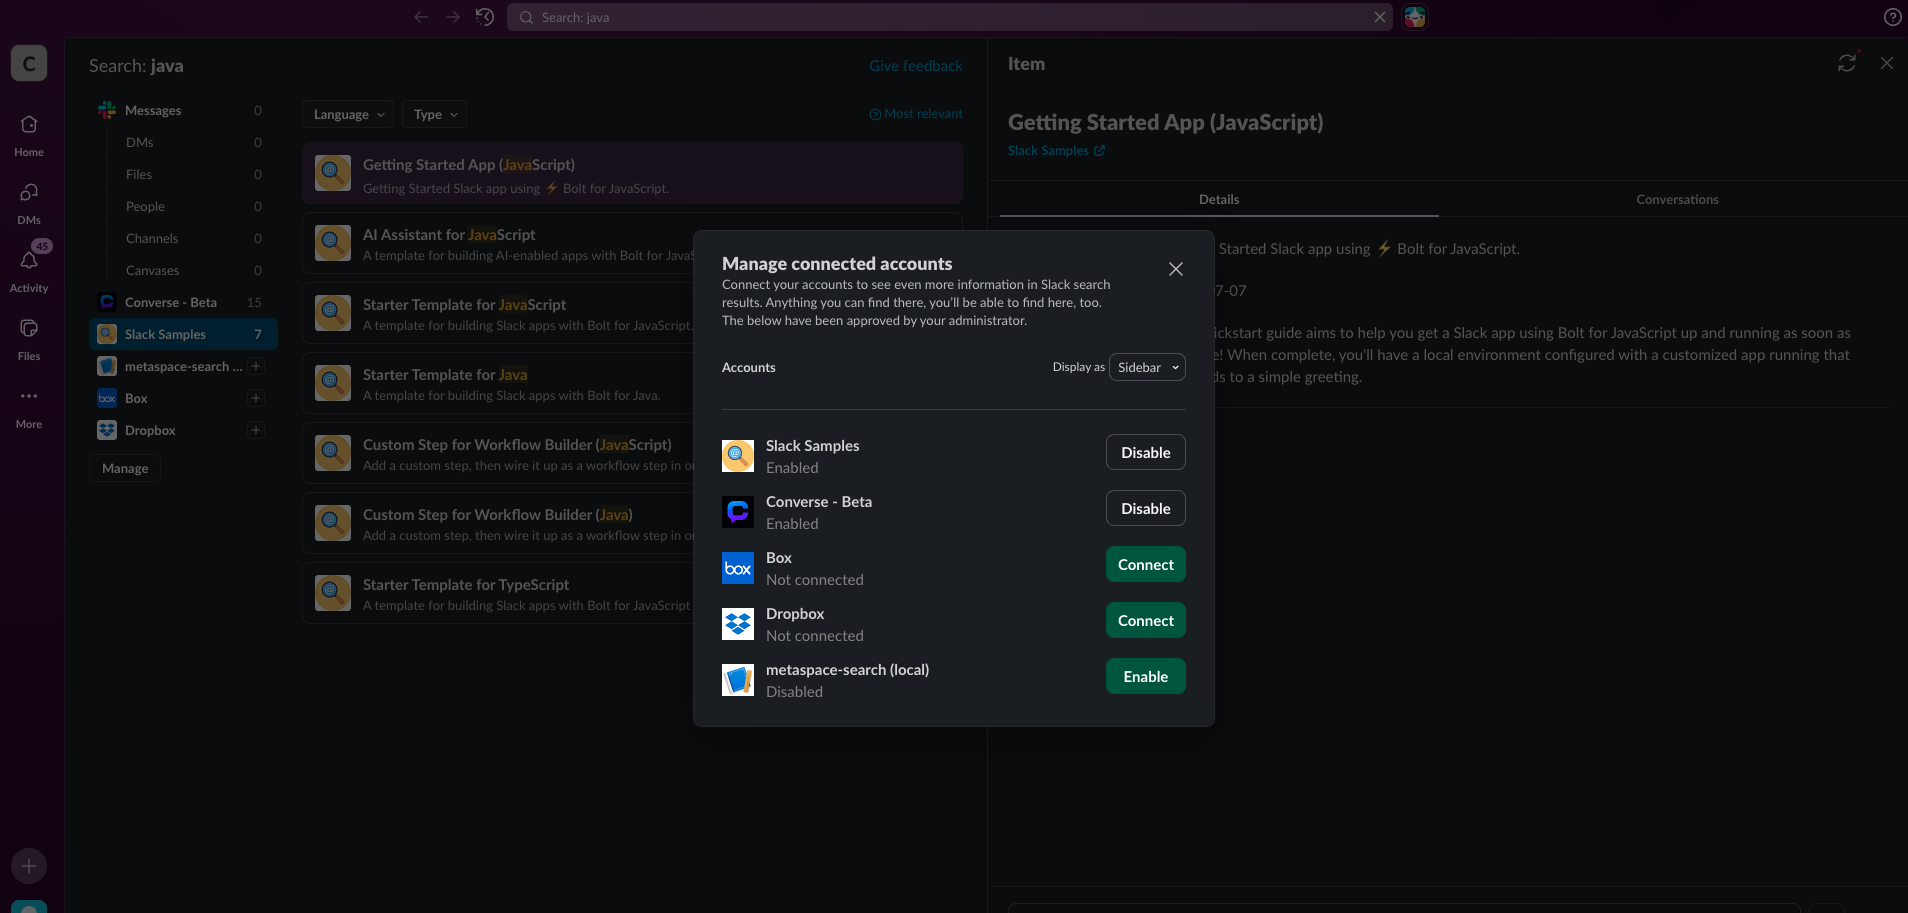The image size is (1908, 913).
Task: Click the More ellipsis icon
Action: click(x=29, y=397)
